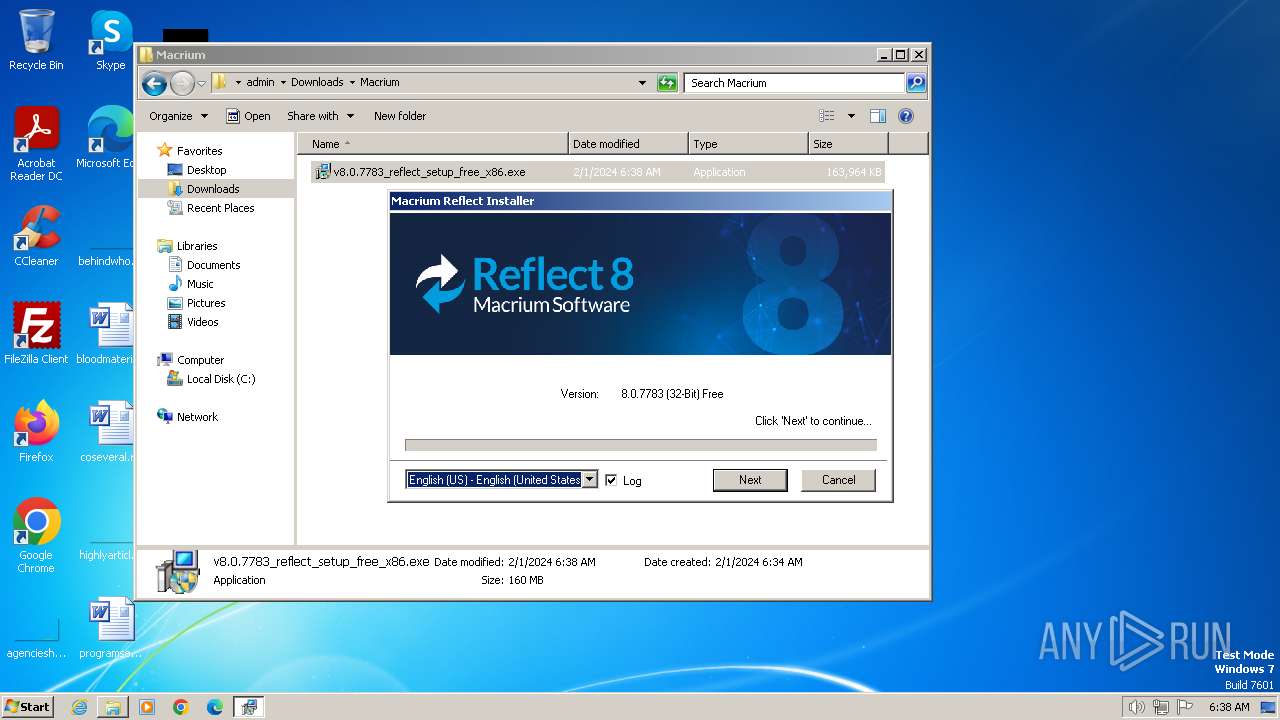Image resolution: width=1280 pixels, height=720 pixels.
Task: Sort by Date modified column
Action: click(628, 144)
